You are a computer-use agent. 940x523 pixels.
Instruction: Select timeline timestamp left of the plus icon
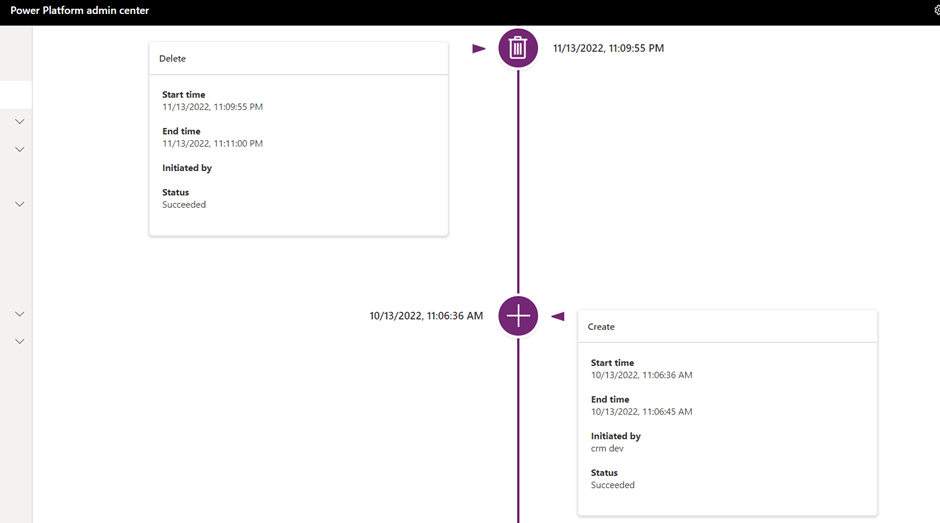tap(426, 316)
